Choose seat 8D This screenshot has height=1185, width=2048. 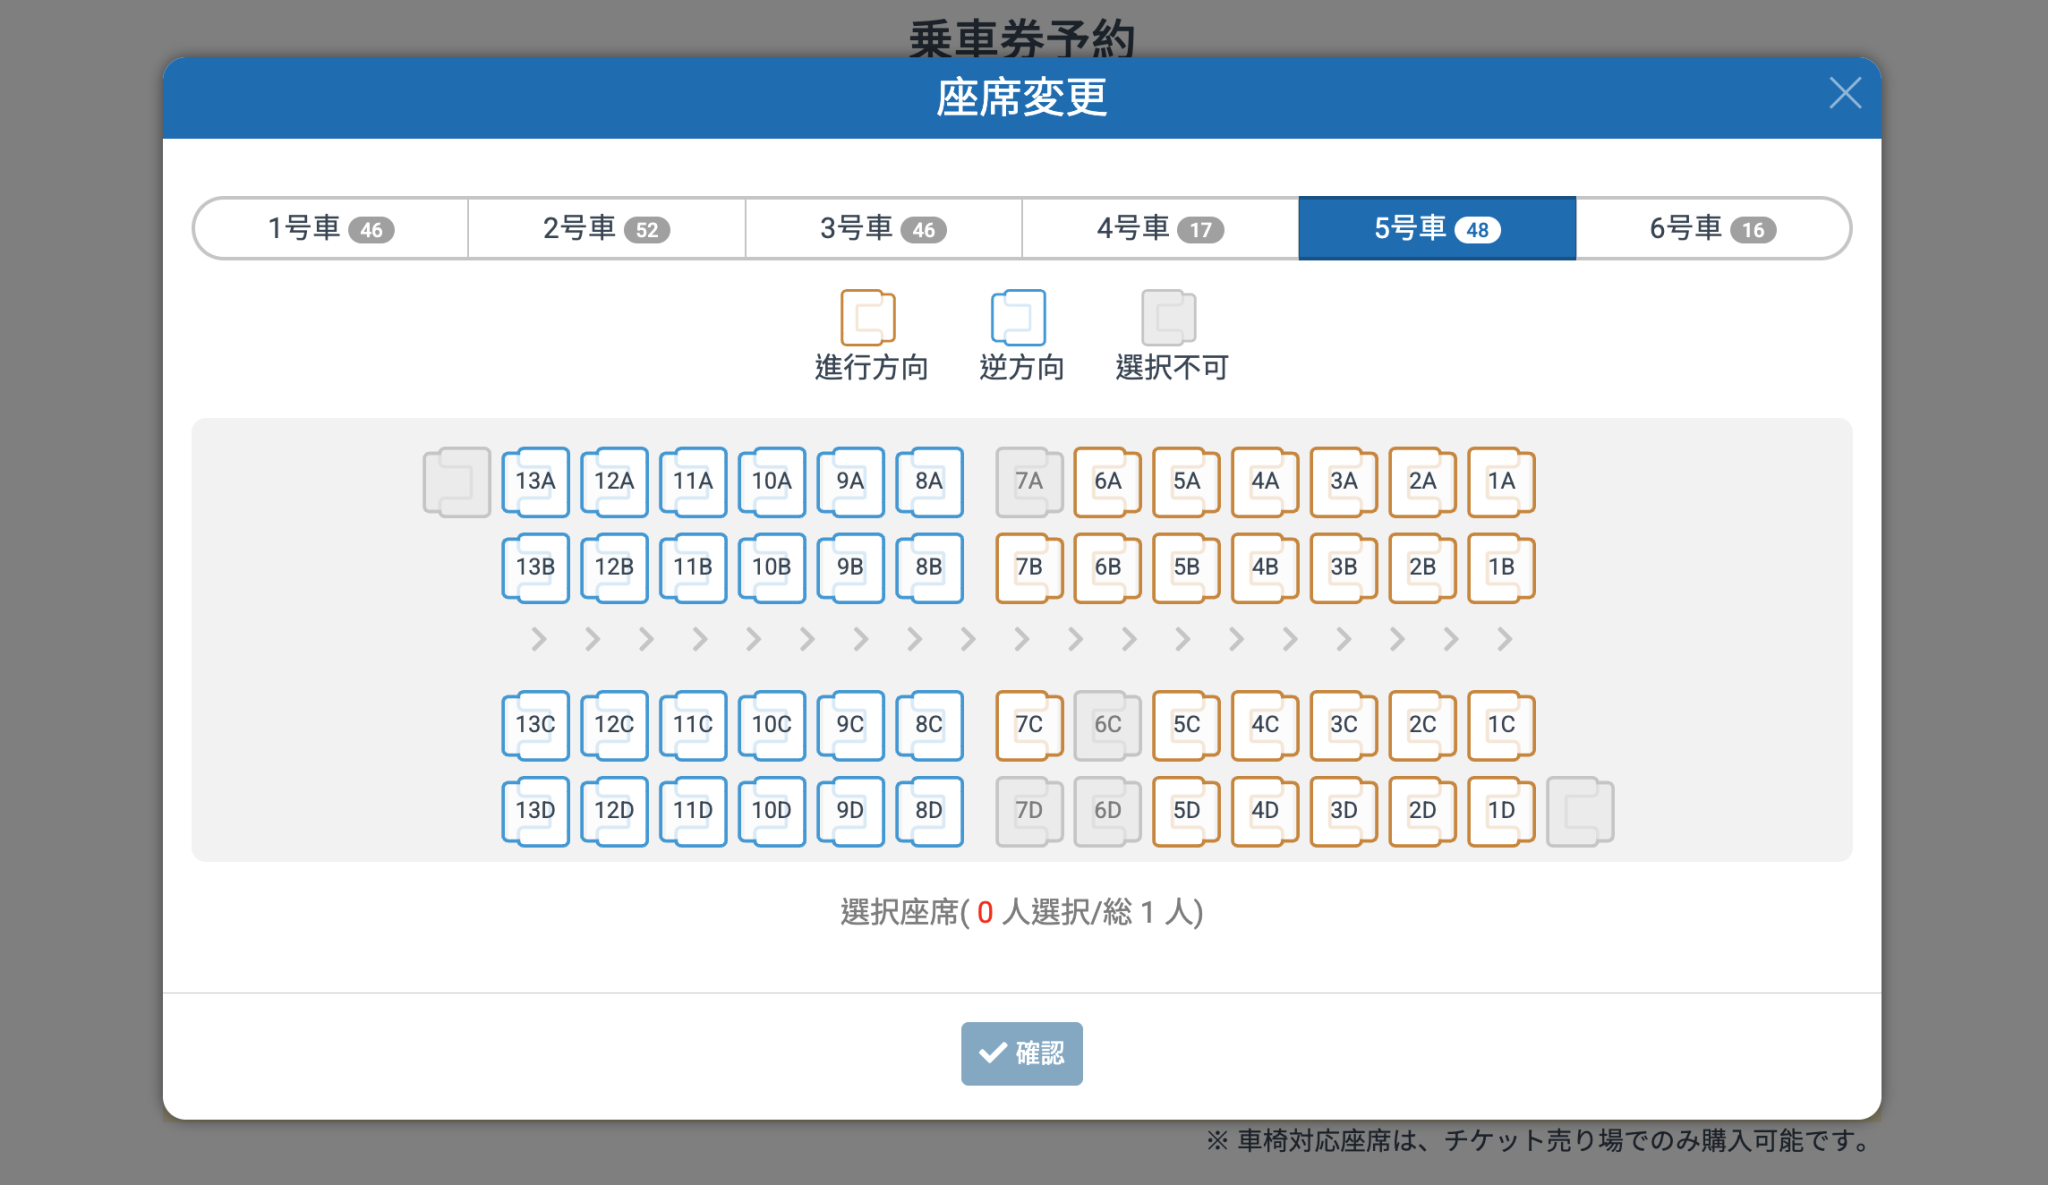click(929, 810)
